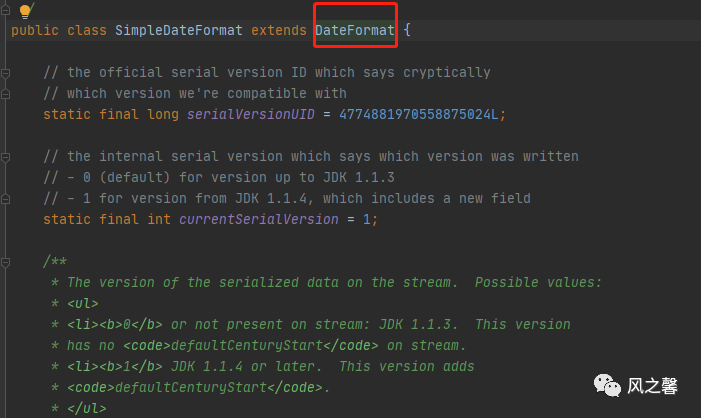Click the 风之馨 watermark text
Viewport: 701px width, 418px height.
pos(652,386)
